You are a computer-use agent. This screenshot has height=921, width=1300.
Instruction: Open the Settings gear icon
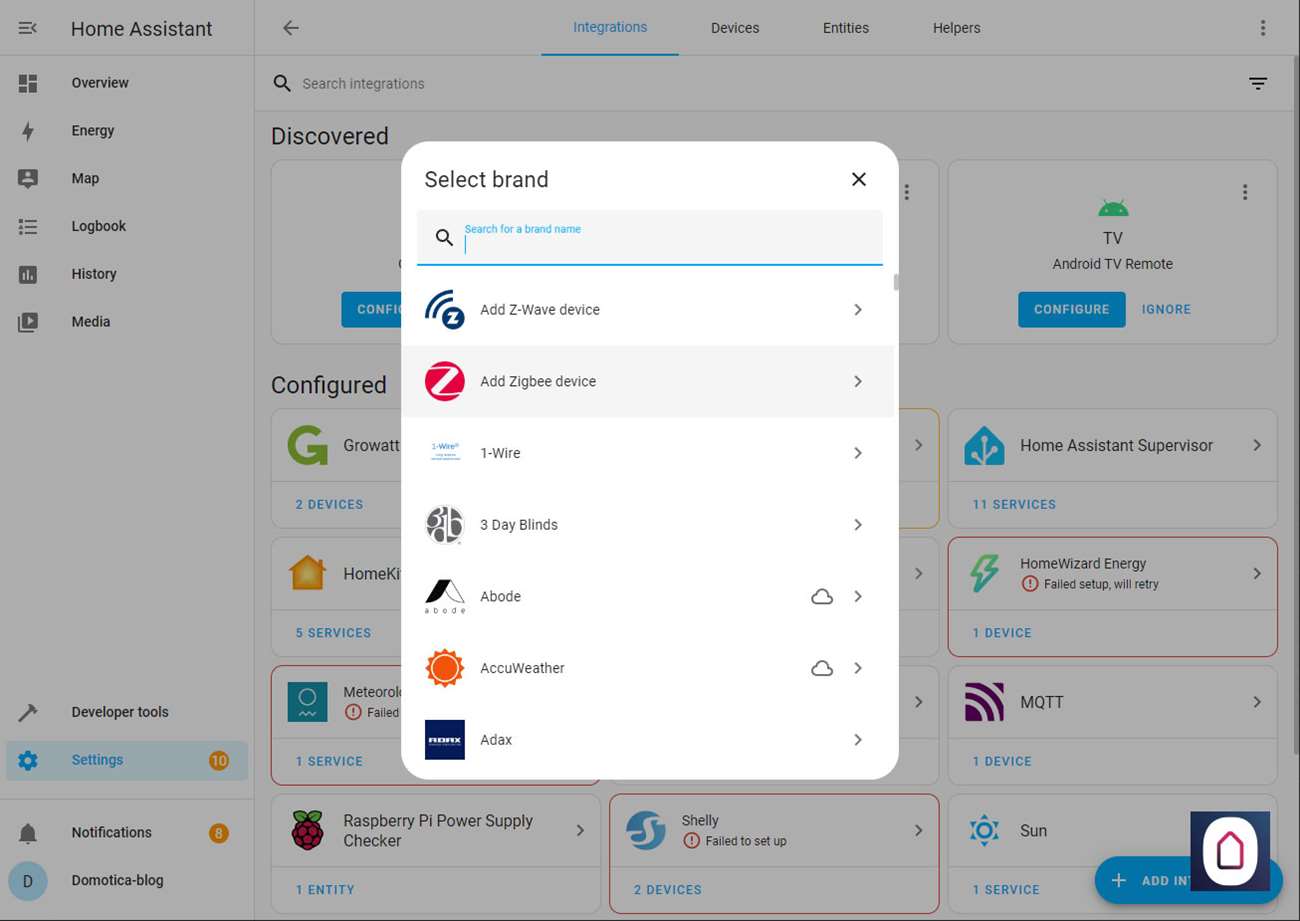tap(28, 760)
